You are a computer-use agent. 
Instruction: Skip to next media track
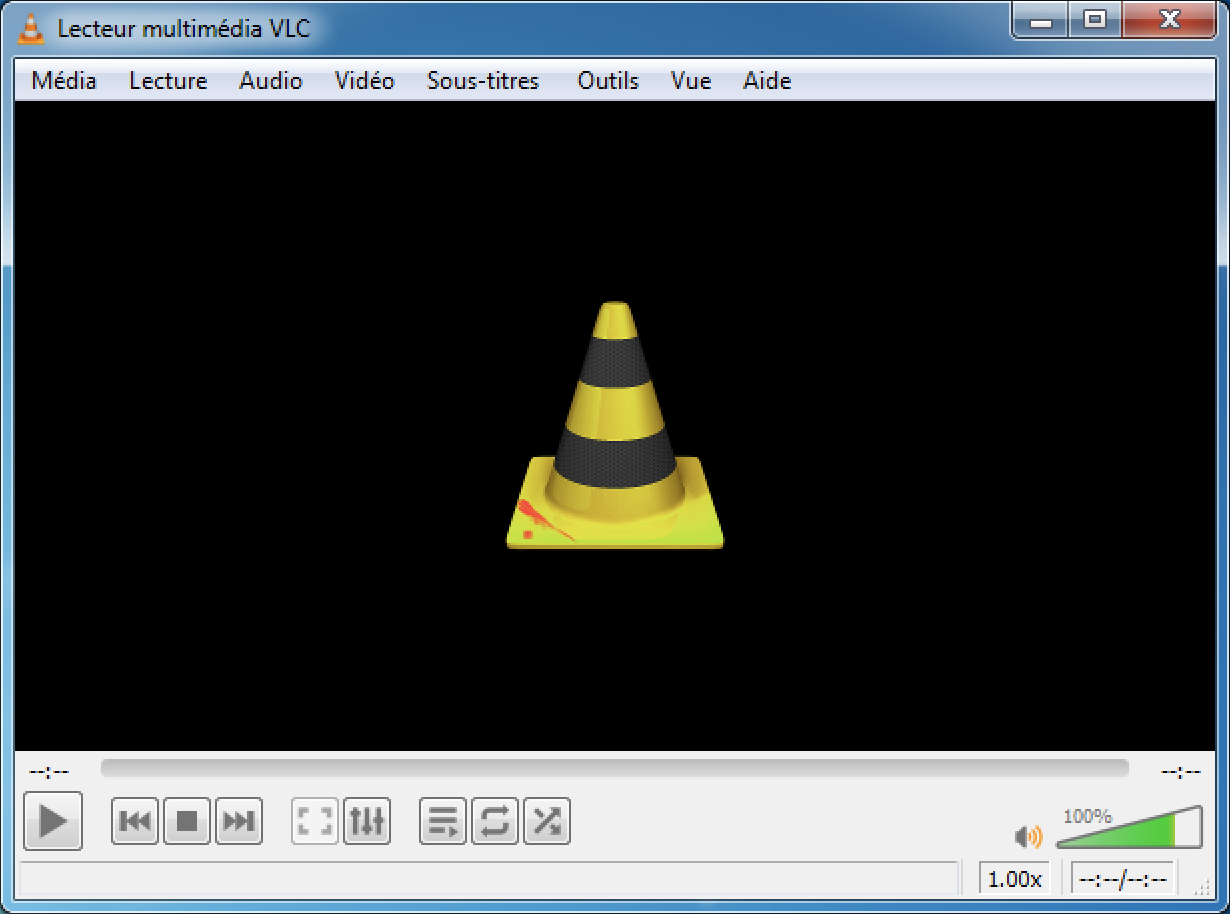239,822
